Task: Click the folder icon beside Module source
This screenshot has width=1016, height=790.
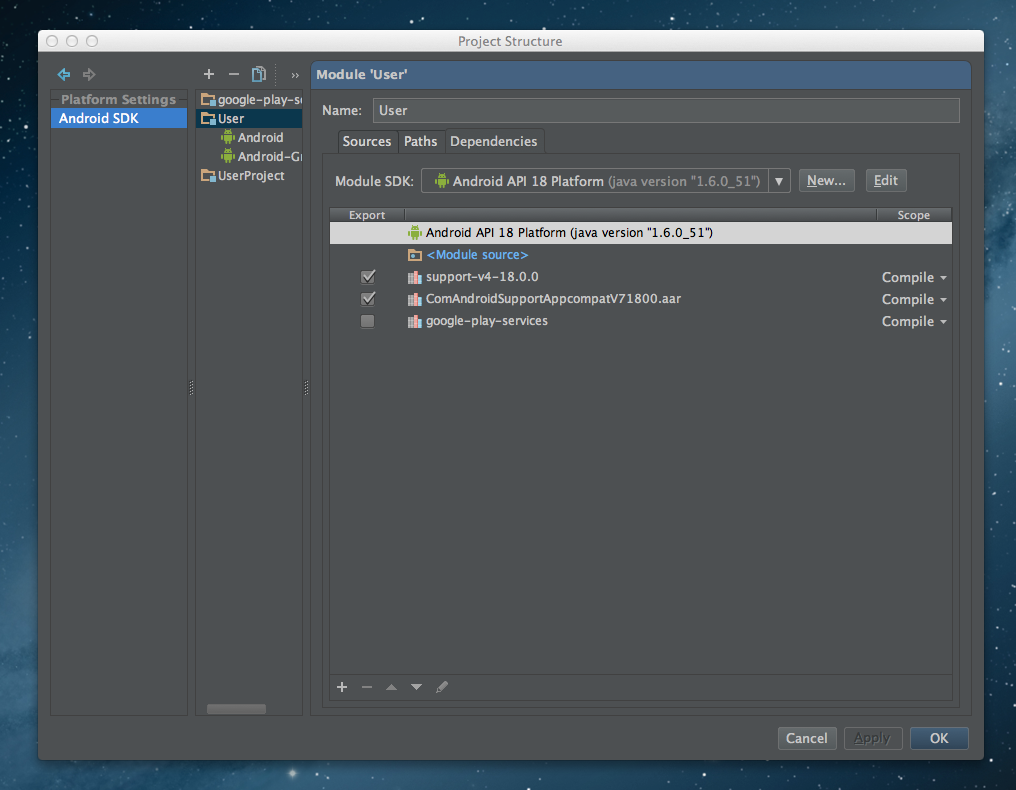Action: (x=415, y=255)
